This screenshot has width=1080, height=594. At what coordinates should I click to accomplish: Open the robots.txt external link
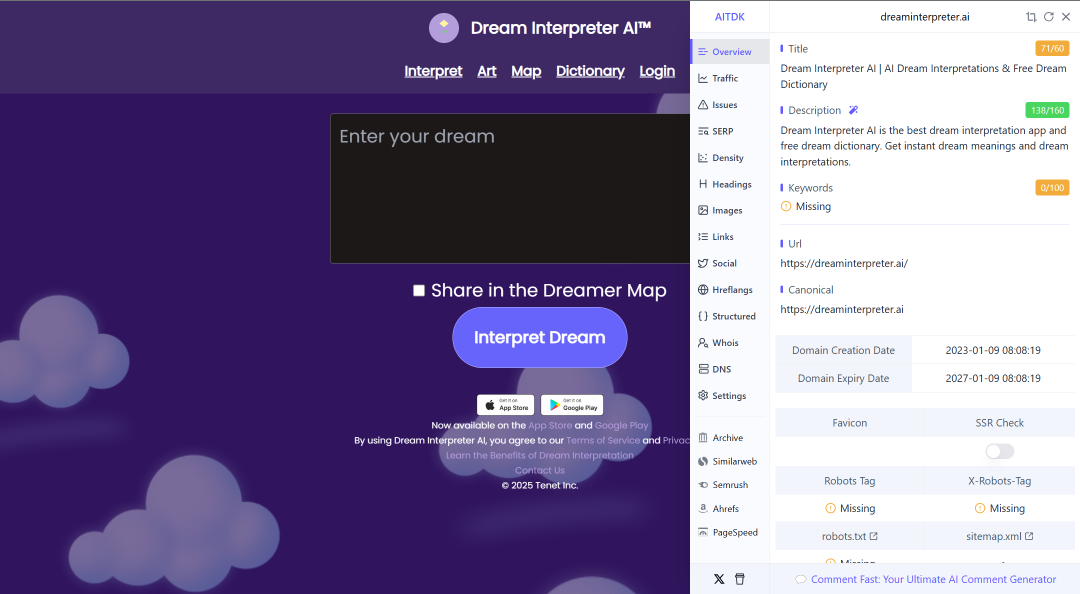[x=849, y=536]
